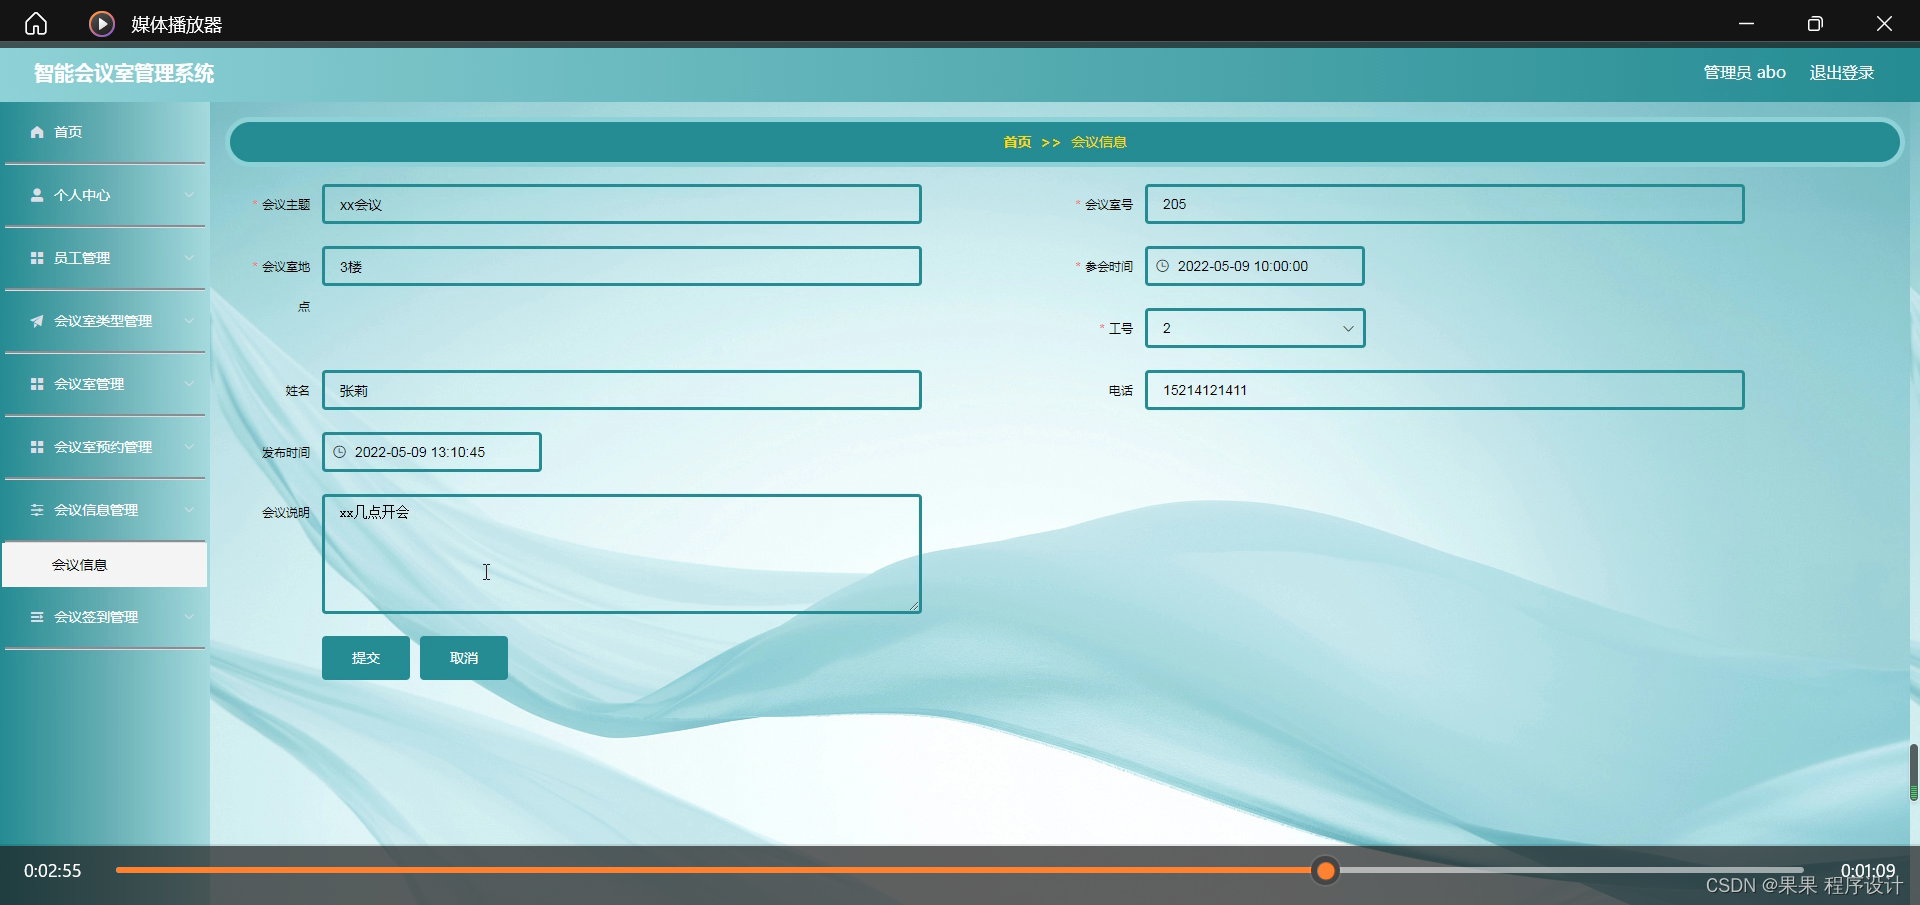Click the orange played portion of timeline

click(715, 870)
